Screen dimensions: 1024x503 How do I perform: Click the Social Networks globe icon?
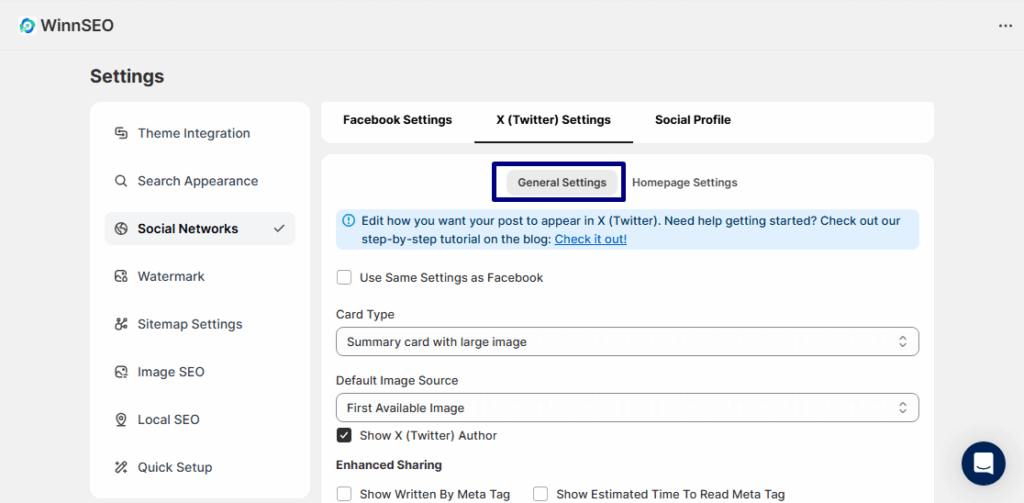pyautogui.click(x=121, y=229)
